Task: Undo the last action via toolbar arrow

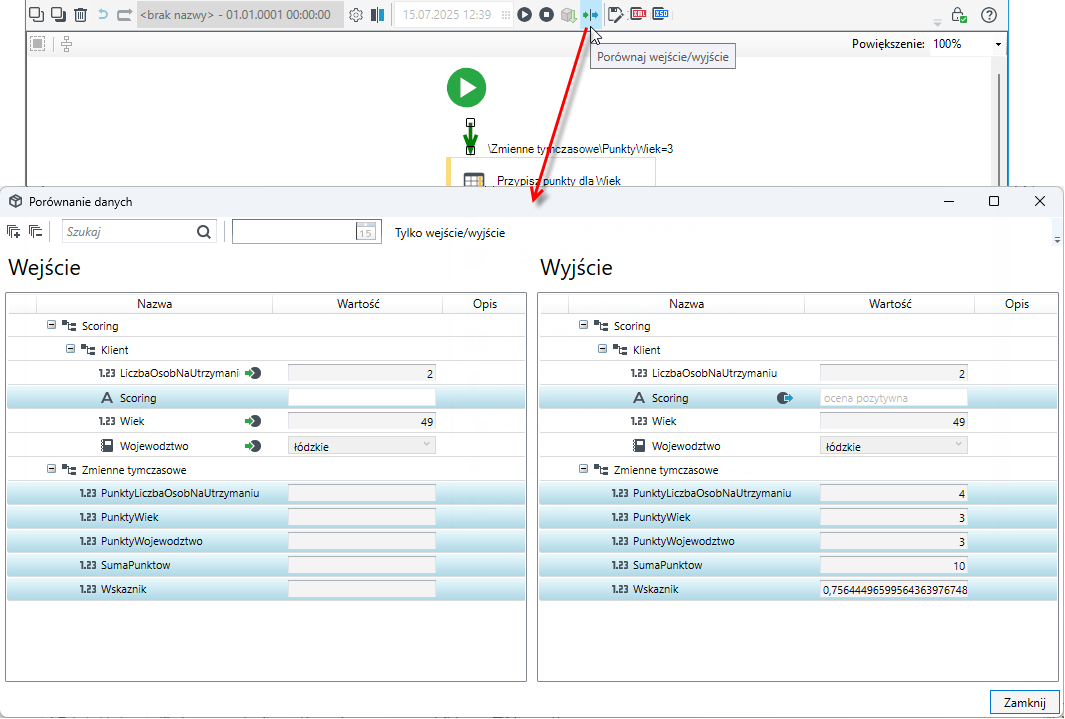Action: (103, 14)
